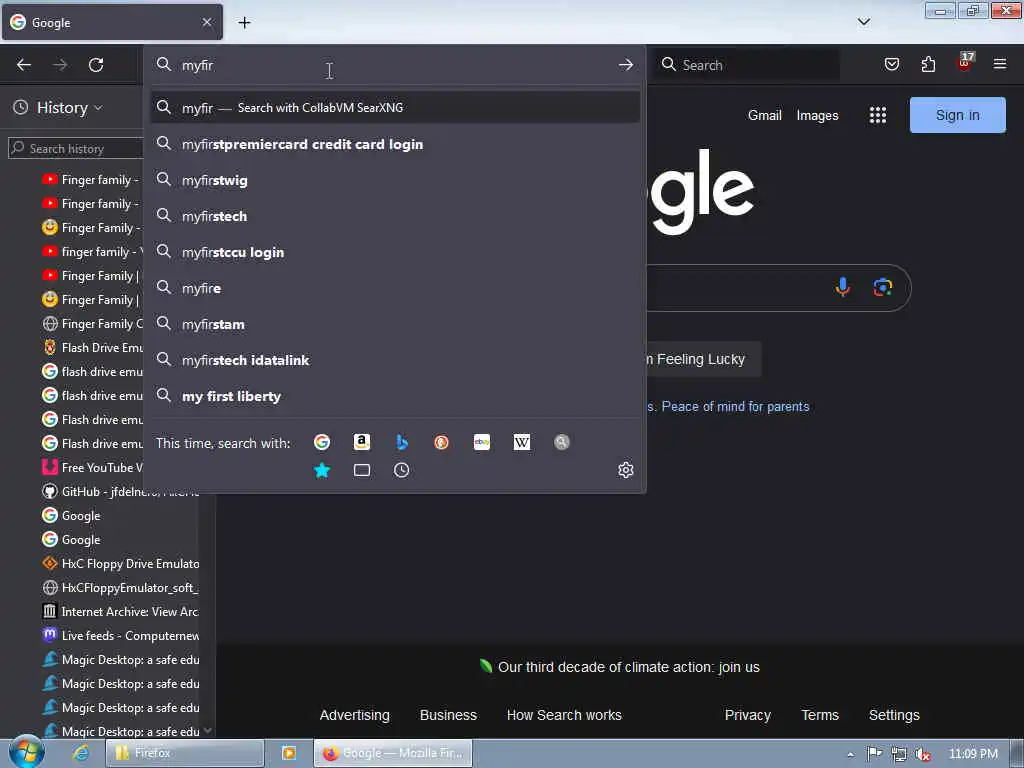
Task: Select Search with CollabVM SearXNG suggestion
Action: (394, 108)
